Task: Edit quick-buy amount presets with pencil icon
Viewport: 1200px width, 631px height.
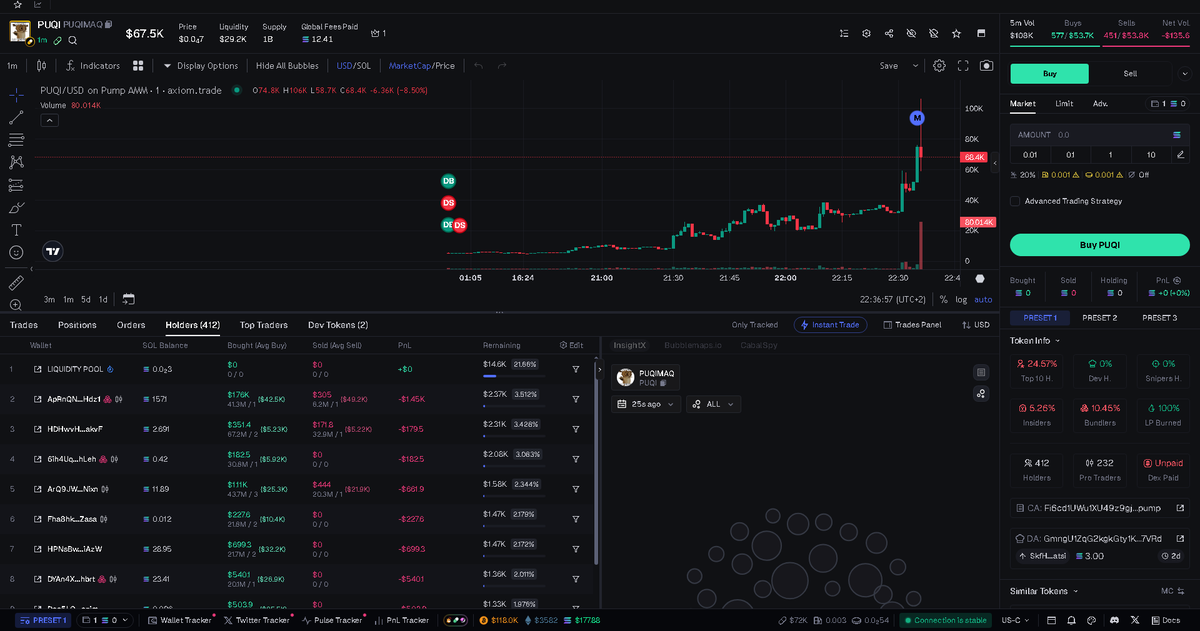Action: tap(1180, 154)
